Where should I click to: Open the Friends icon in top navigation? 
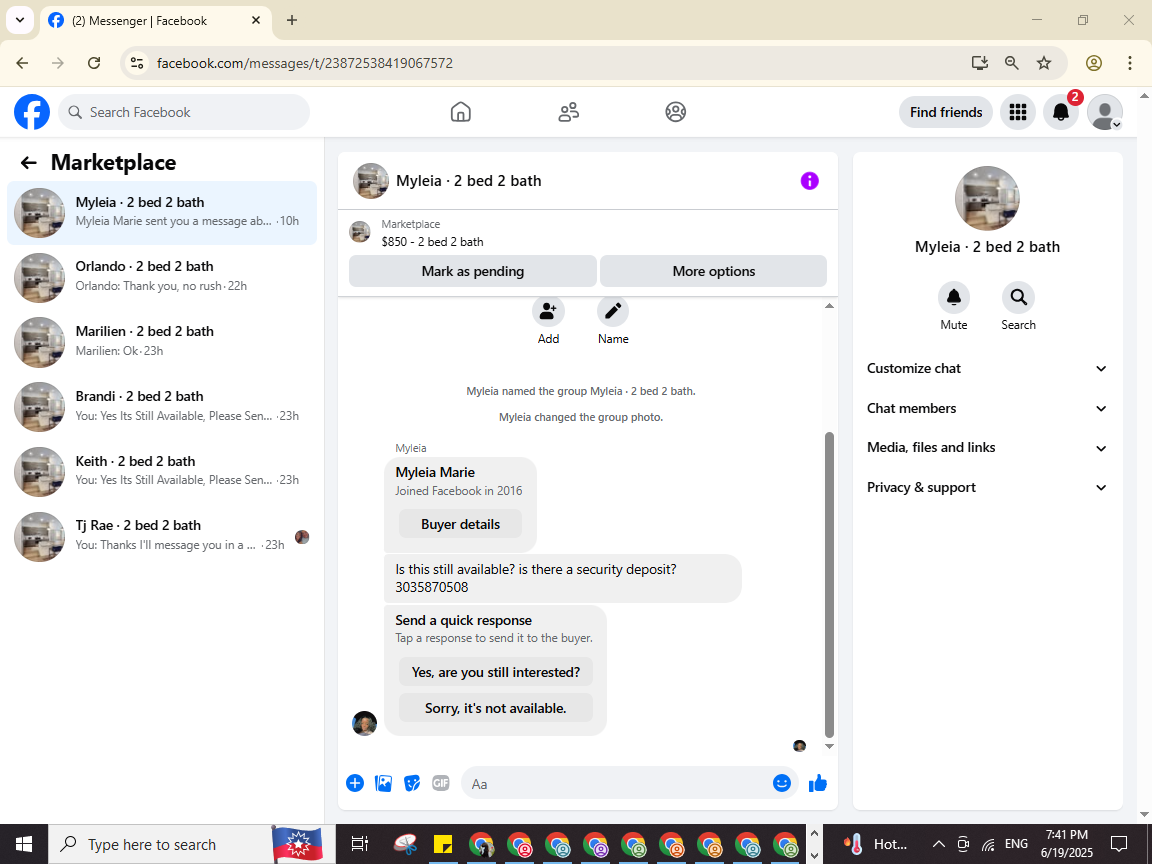click(x=569, y=112)
